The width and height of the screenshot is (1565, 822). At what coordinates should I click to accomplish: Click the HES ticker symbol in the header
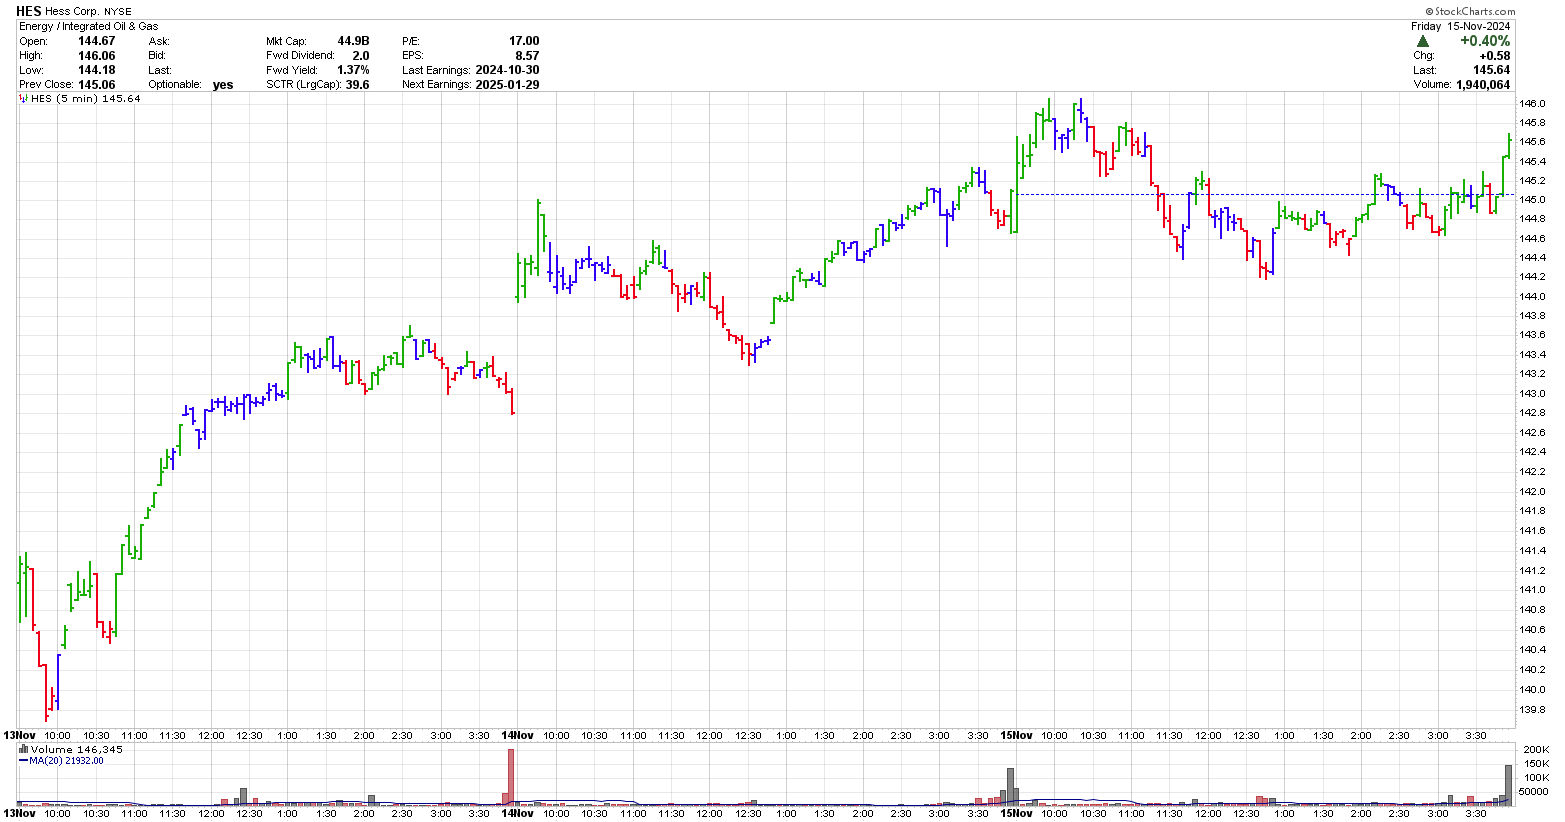[x=30, y=11]
